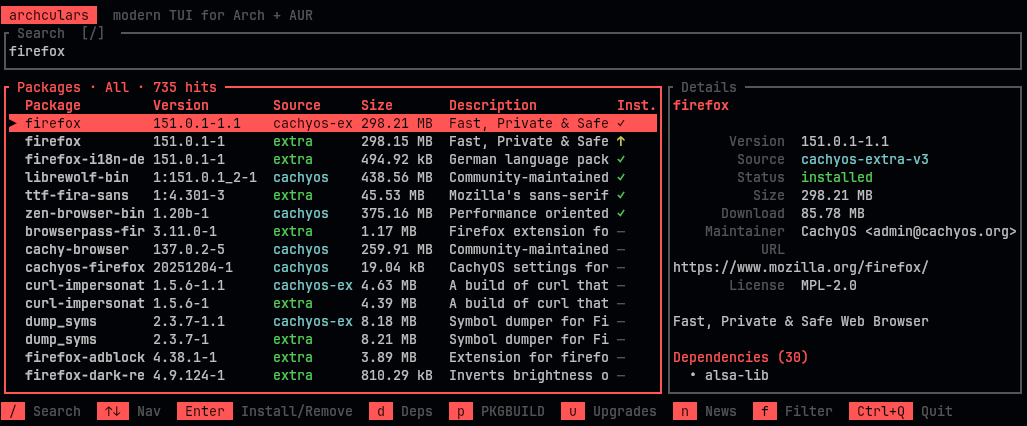The height and width of the screenshot is (426, 1027).
Task: Select the firefox-i18n-de package row
Action: (x=333, y=159)
